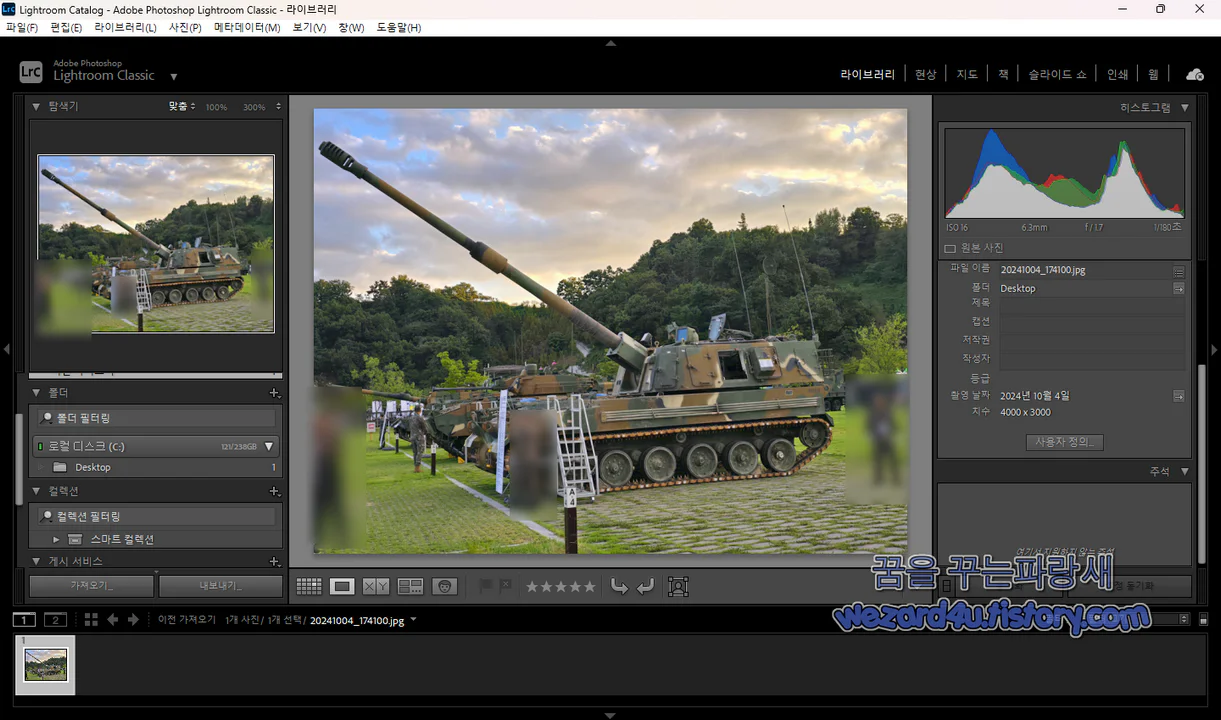Click the 사용자 정의 button
This screenshot has width=1221, height=720.
(x=1064, y=442)
